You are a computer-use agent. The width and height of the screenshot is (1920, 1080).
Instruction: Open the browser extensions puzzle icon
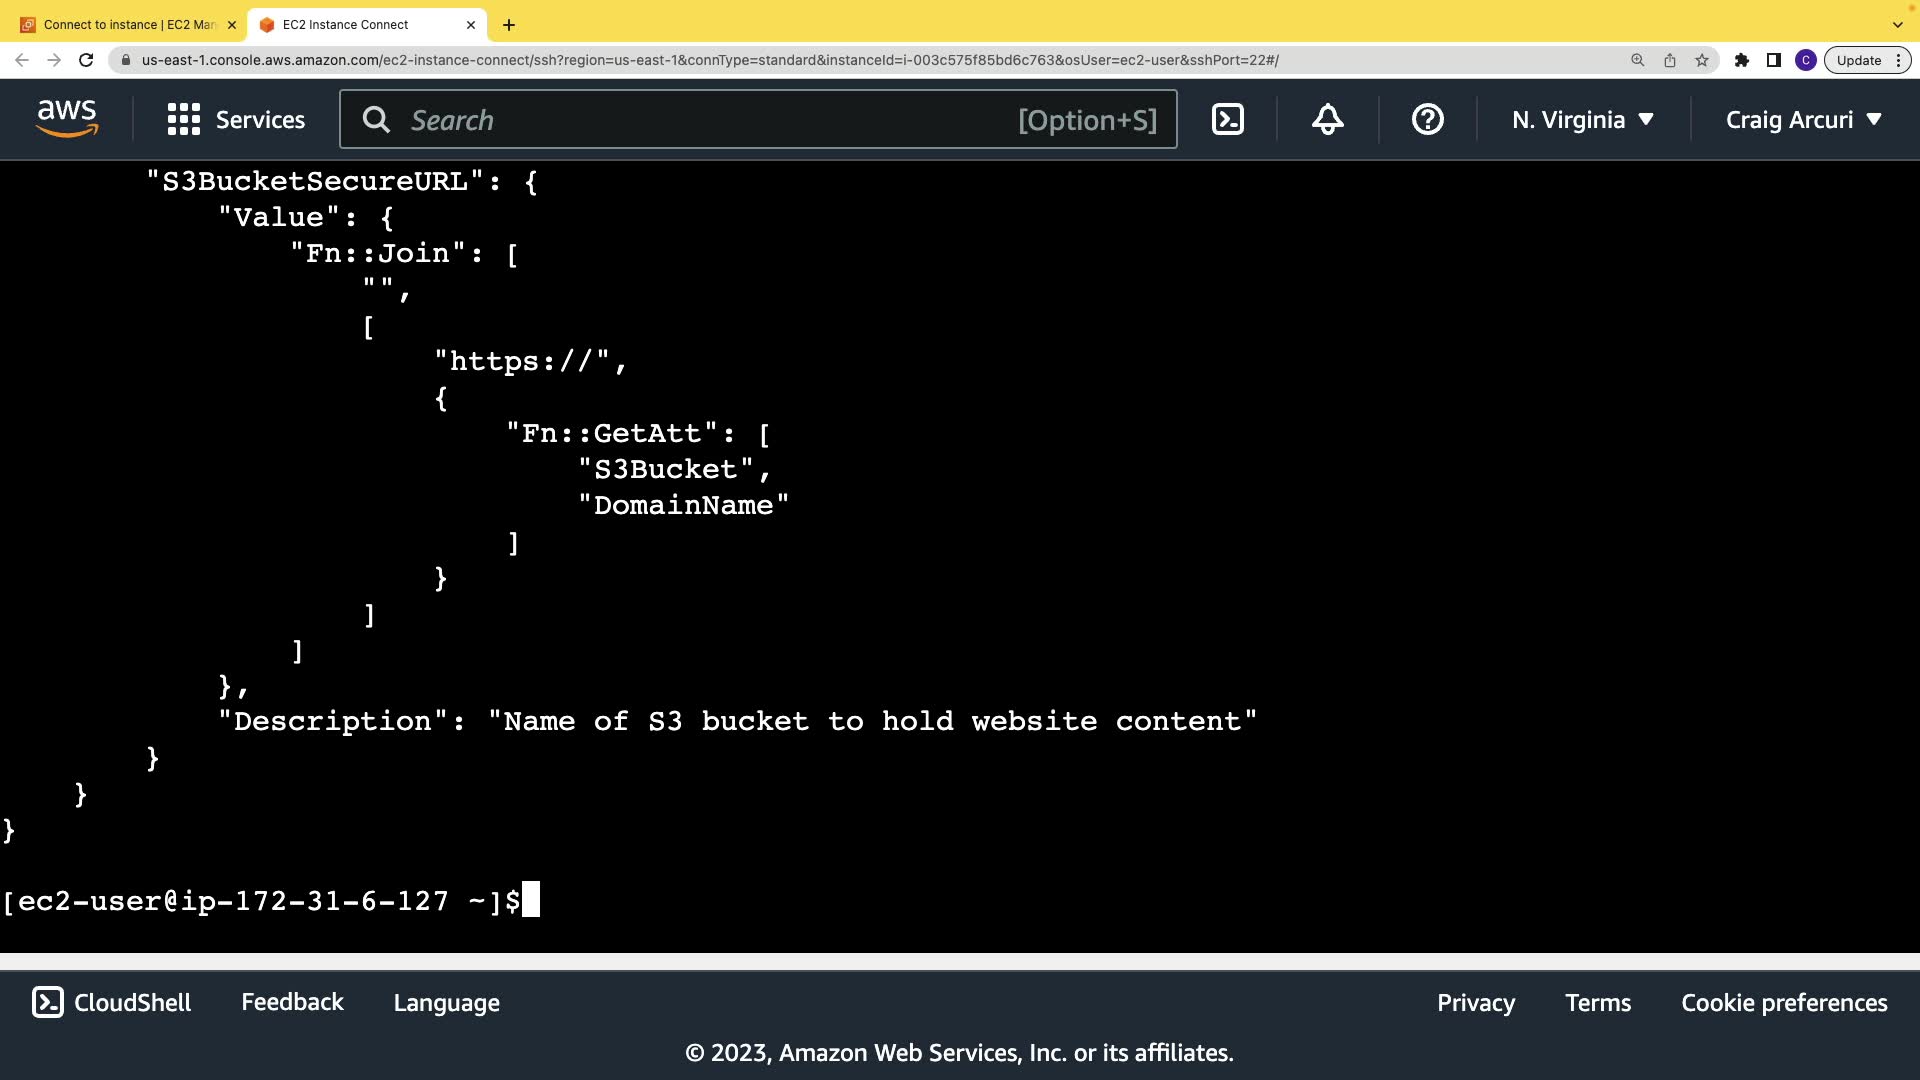pyautogui.click(x=1741, y=60)
